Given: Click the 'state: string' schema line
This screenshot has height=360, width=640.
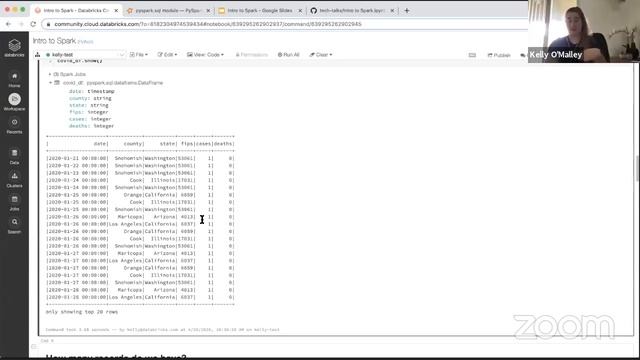Looking at the screenshot, I should 88,105.
